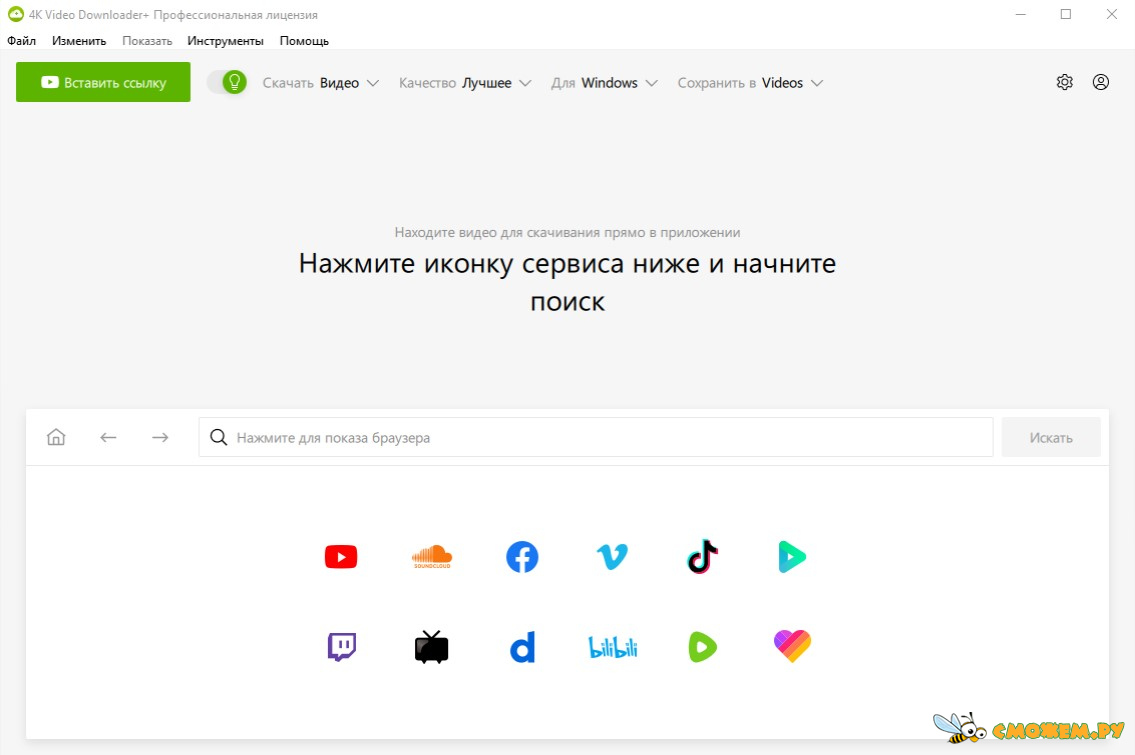
Task: Navigate back with the left arrow
Action: pos(108,437)
